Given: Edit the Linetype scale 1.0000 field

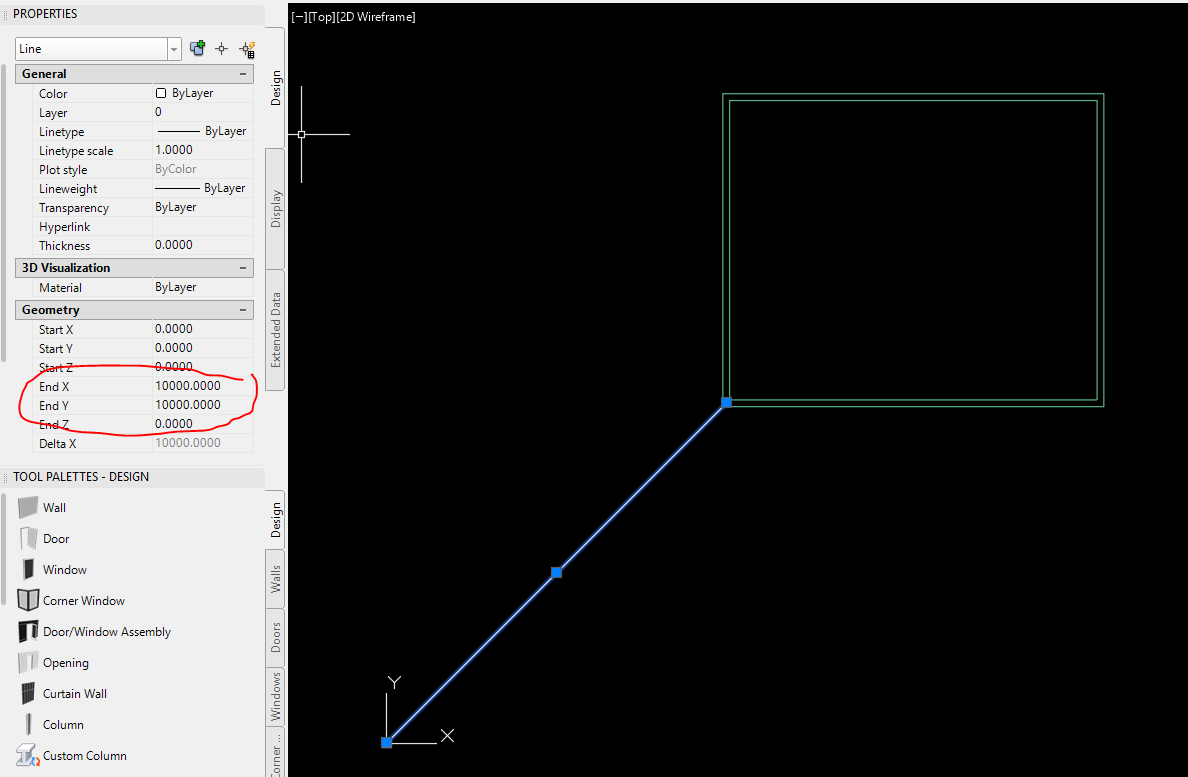Looking at the screenshot, I should 202,150.
